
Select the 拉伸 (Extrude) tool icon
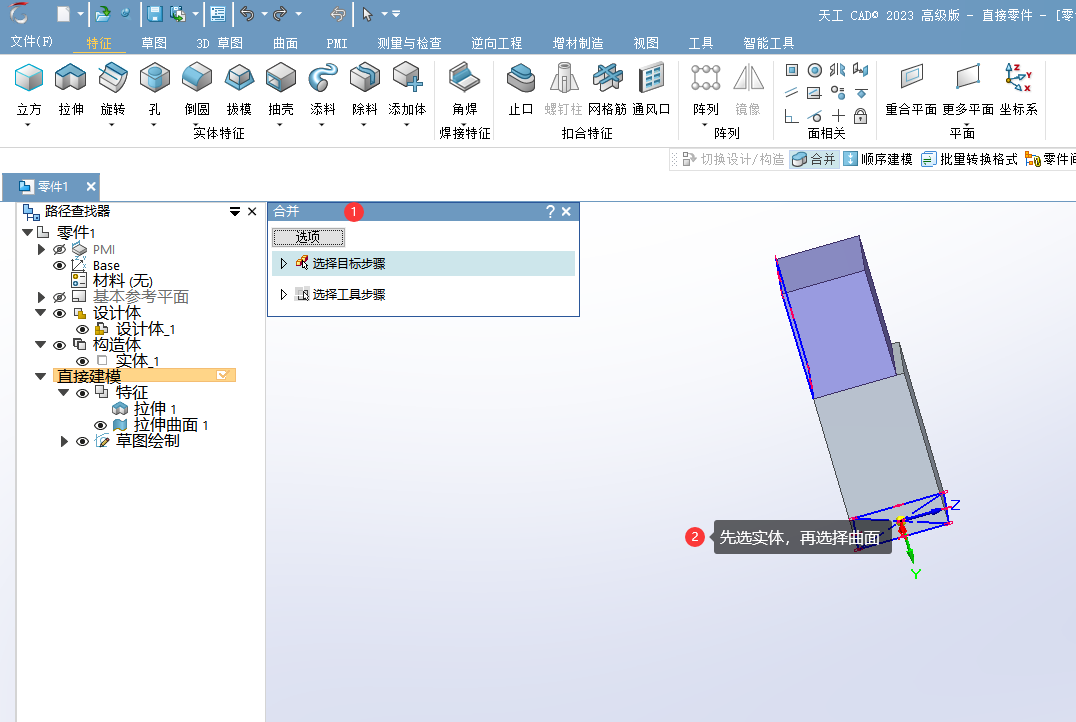70,78
